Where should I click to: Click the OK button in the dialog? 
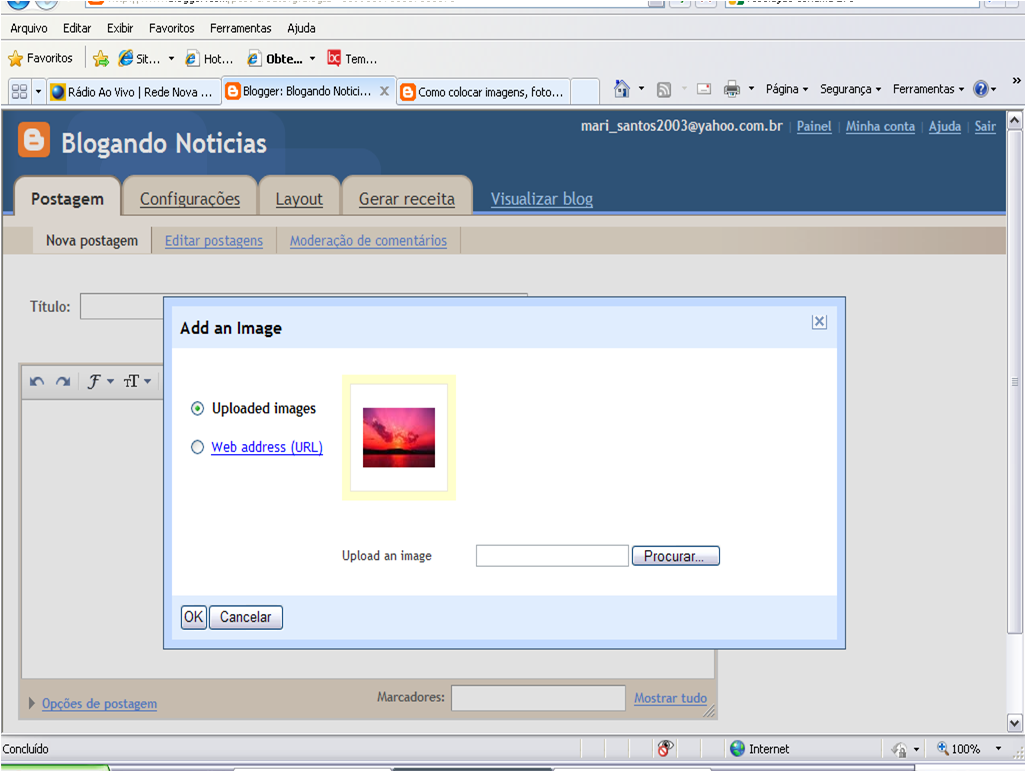[x=192, y=617]
